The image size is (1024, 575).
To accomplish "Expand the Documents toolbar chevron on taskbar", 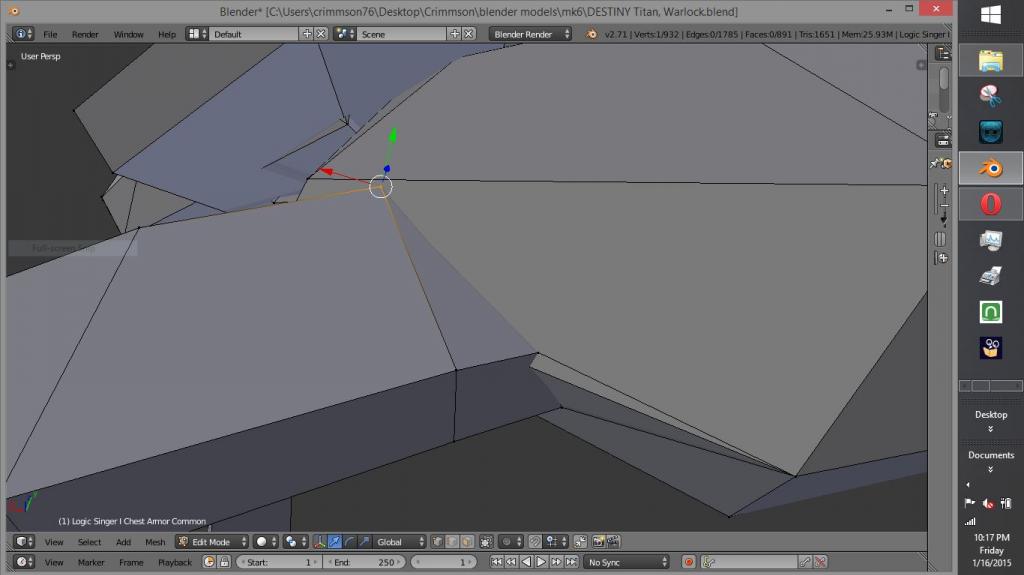I will pyautogui.click(x=991, y=470).
